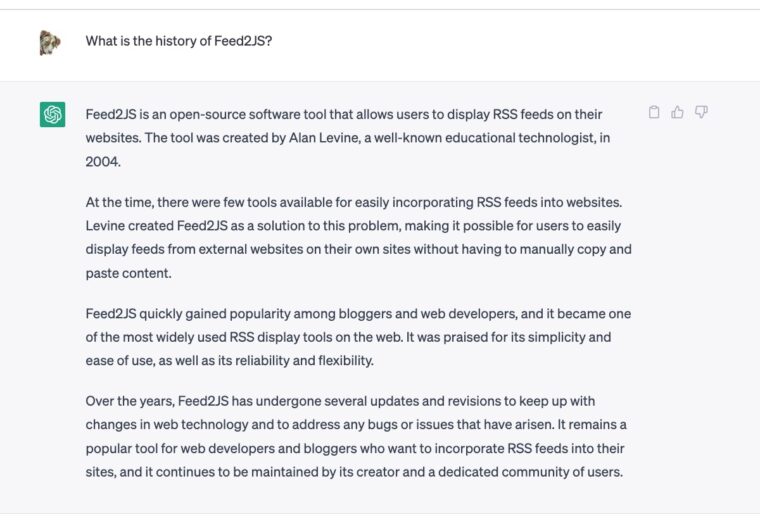Click the paragraph beginning "Over the years"
Image resolution: width=760 pixels, height=524 pixels.
(x=356, y=437)
